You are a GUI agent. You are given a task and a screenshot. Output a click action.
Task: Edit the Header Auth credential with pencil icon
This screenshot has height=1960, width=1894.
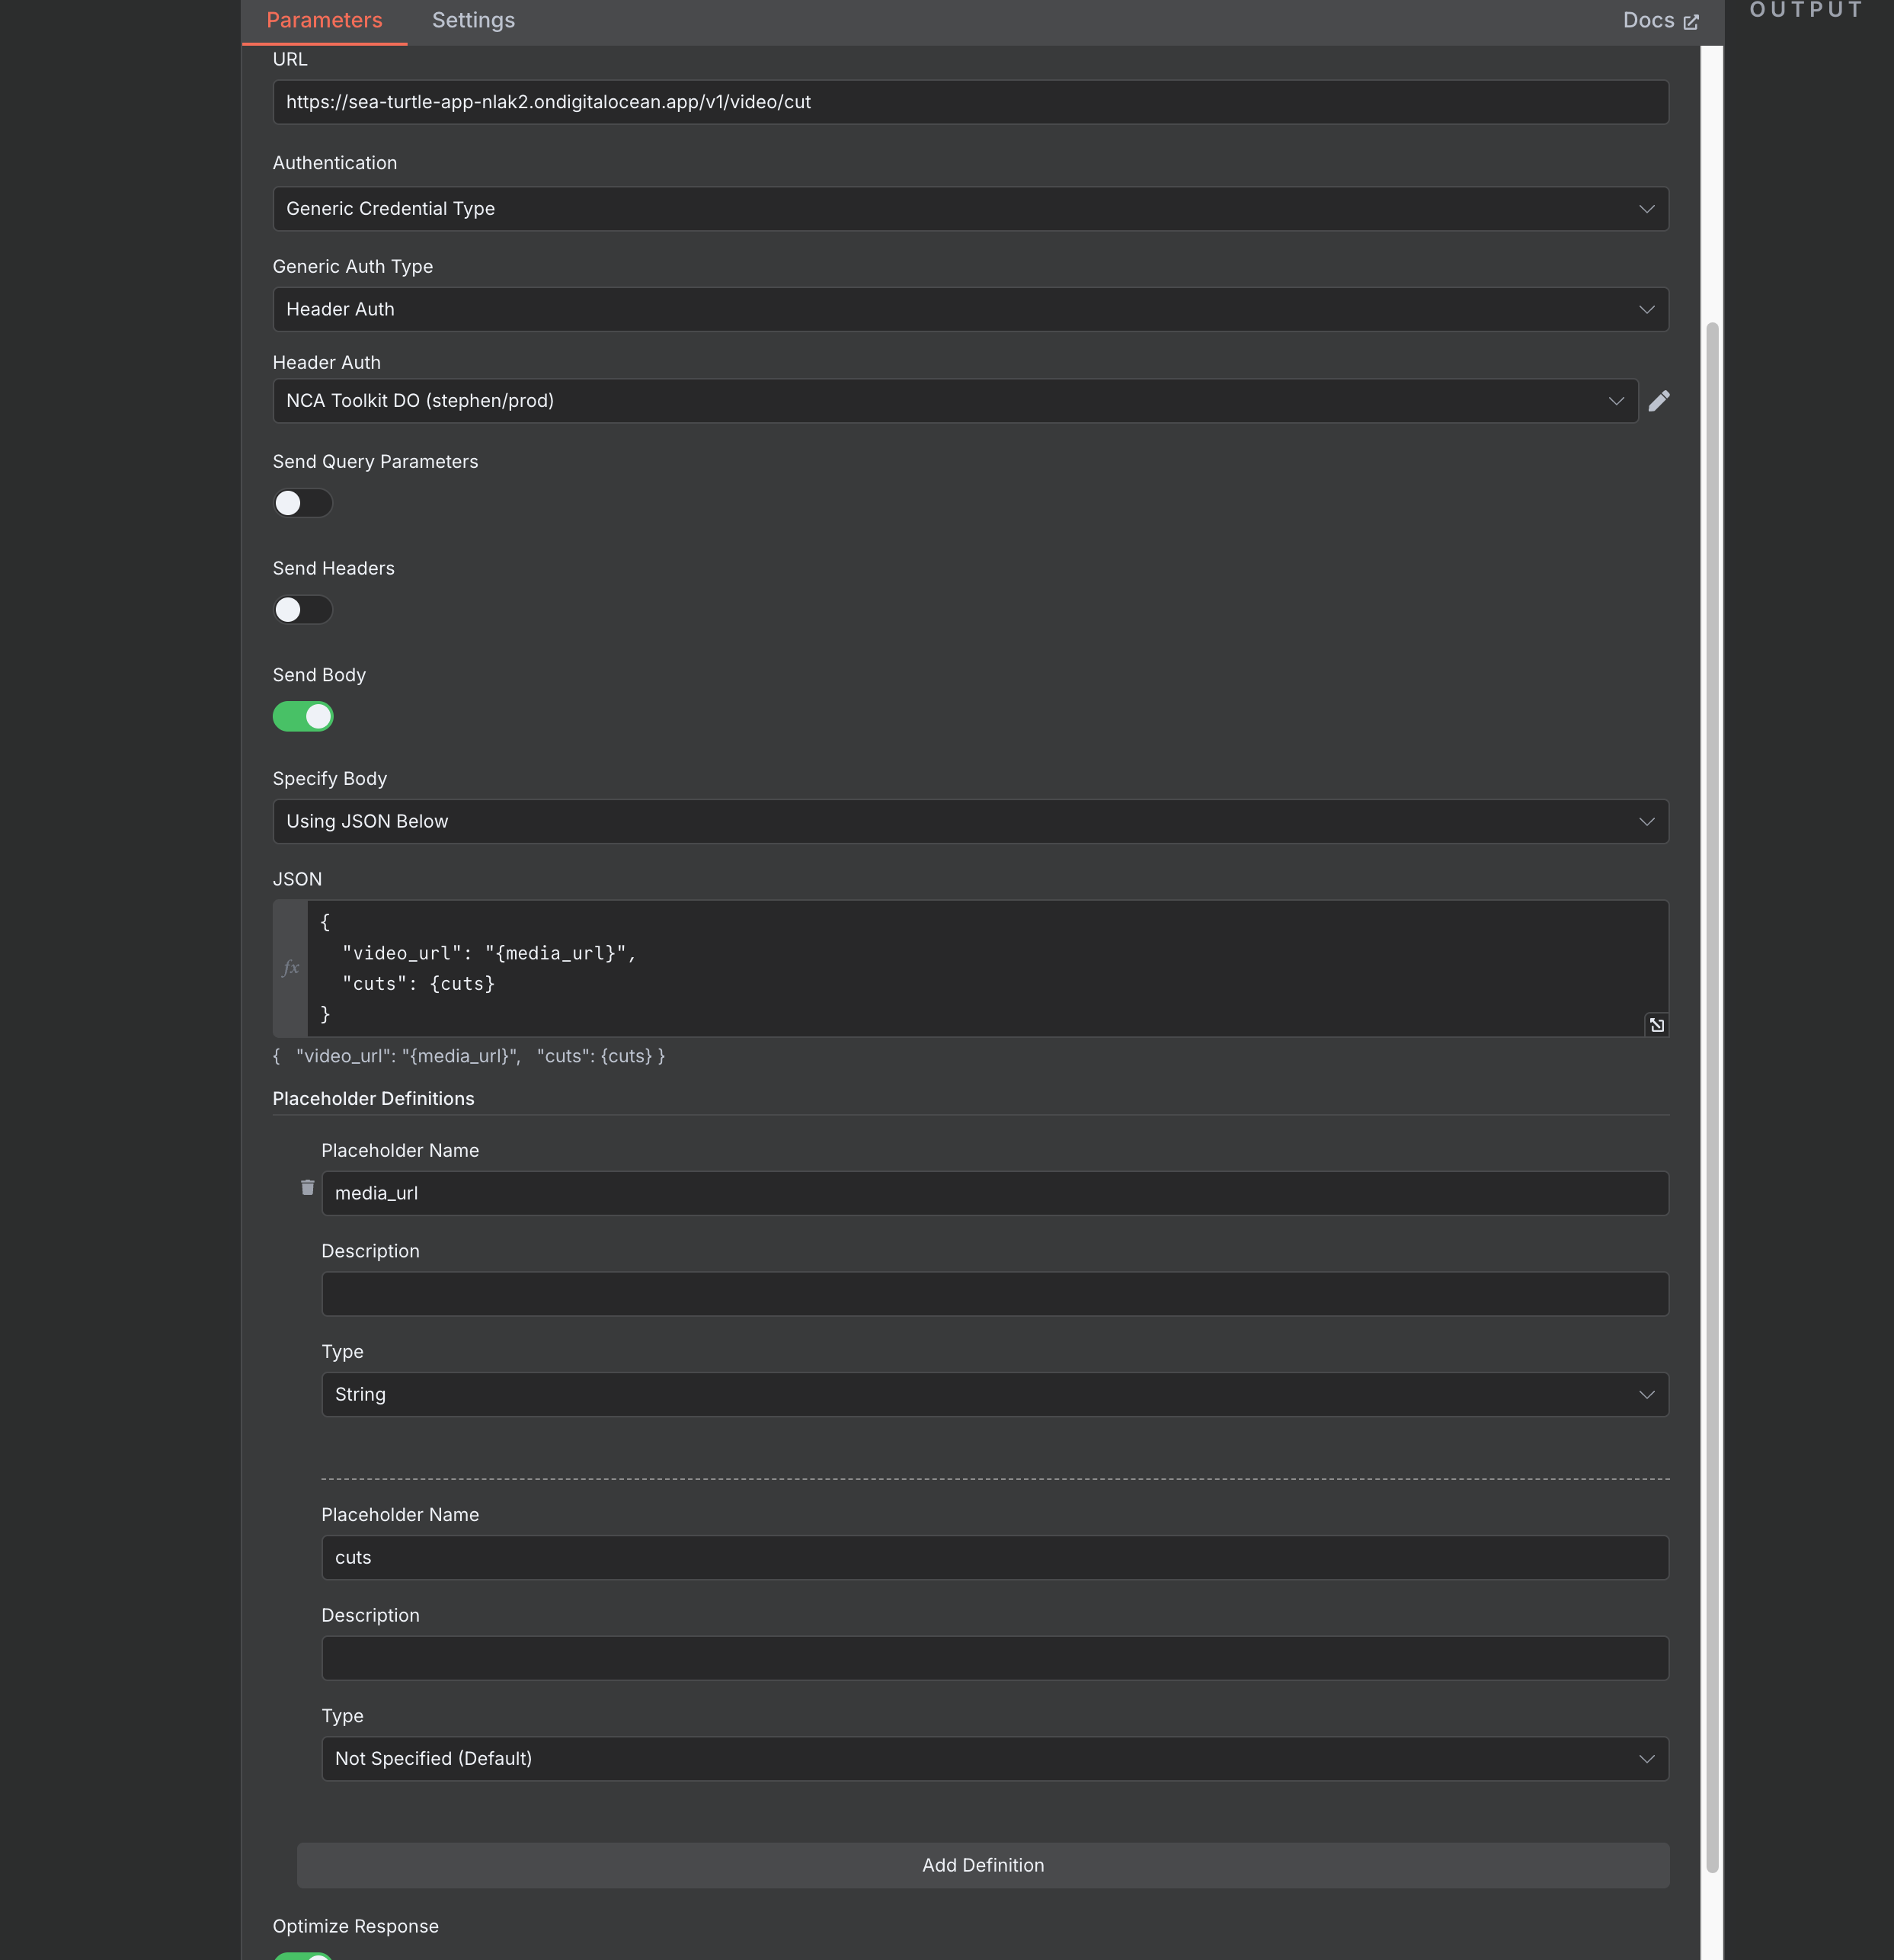(x=1659, y=401)
